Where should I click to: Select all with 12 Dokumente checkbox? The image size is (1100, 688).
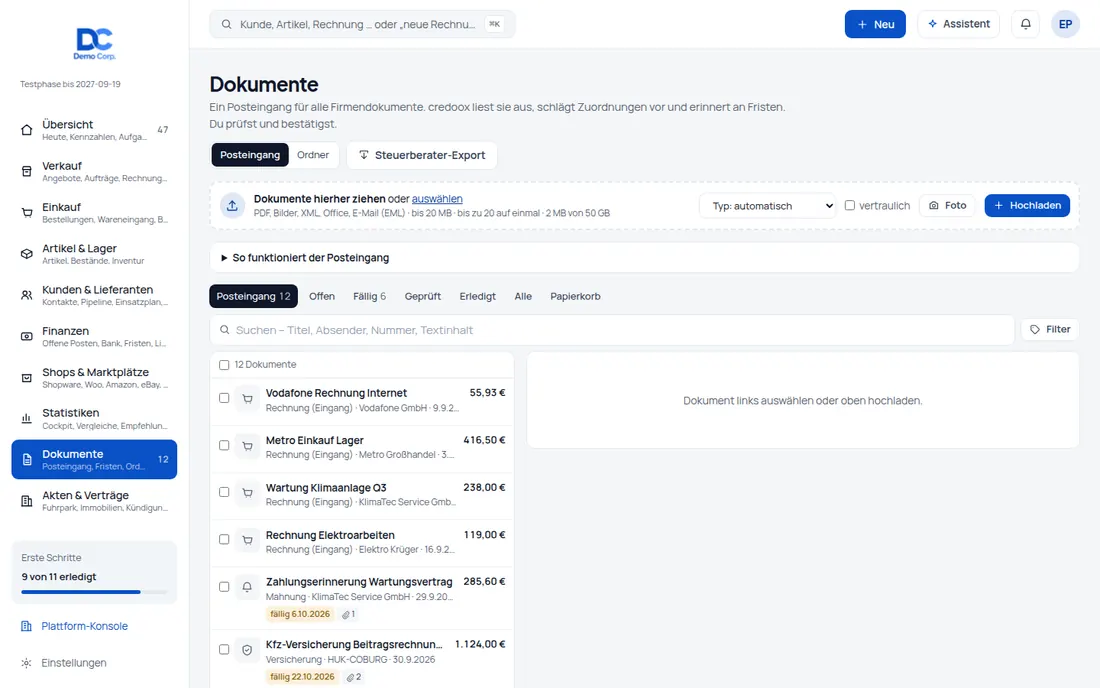(x=224, y=365)
